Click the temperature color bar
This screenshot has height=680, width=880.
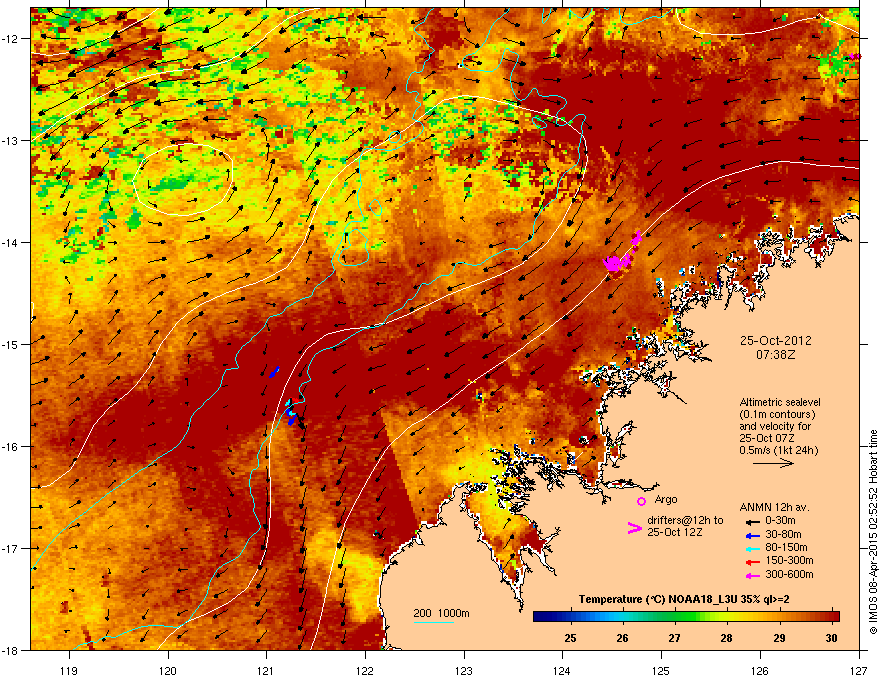(686, 617)
